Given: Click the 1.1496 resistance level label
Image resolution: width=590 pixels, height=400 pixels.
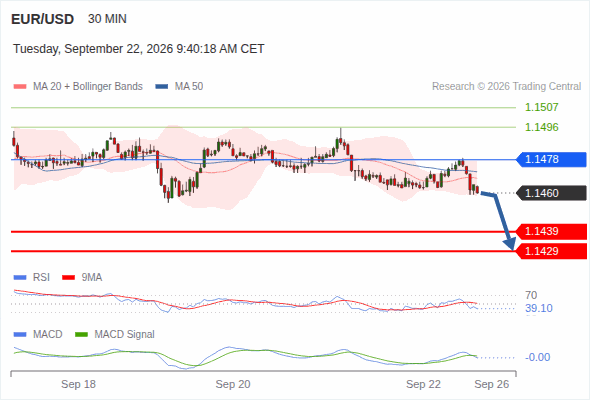Looking at the screenshot, I should tap(542, 127).
